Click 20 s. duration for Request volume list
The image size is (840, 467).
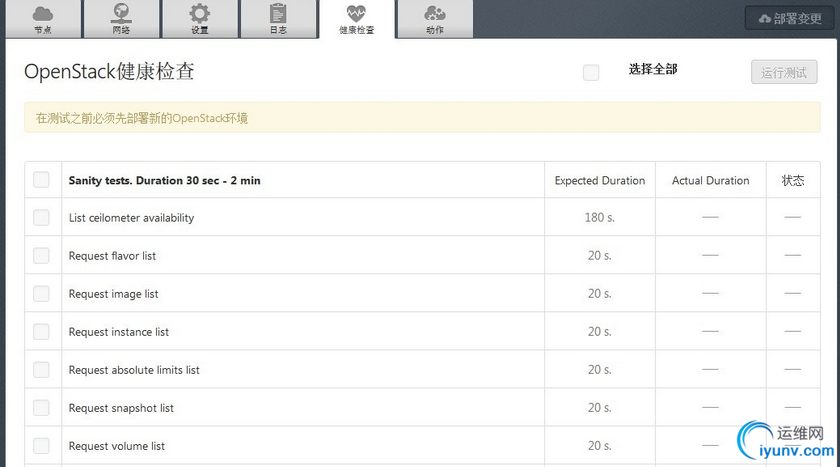[x=600, y=446]
